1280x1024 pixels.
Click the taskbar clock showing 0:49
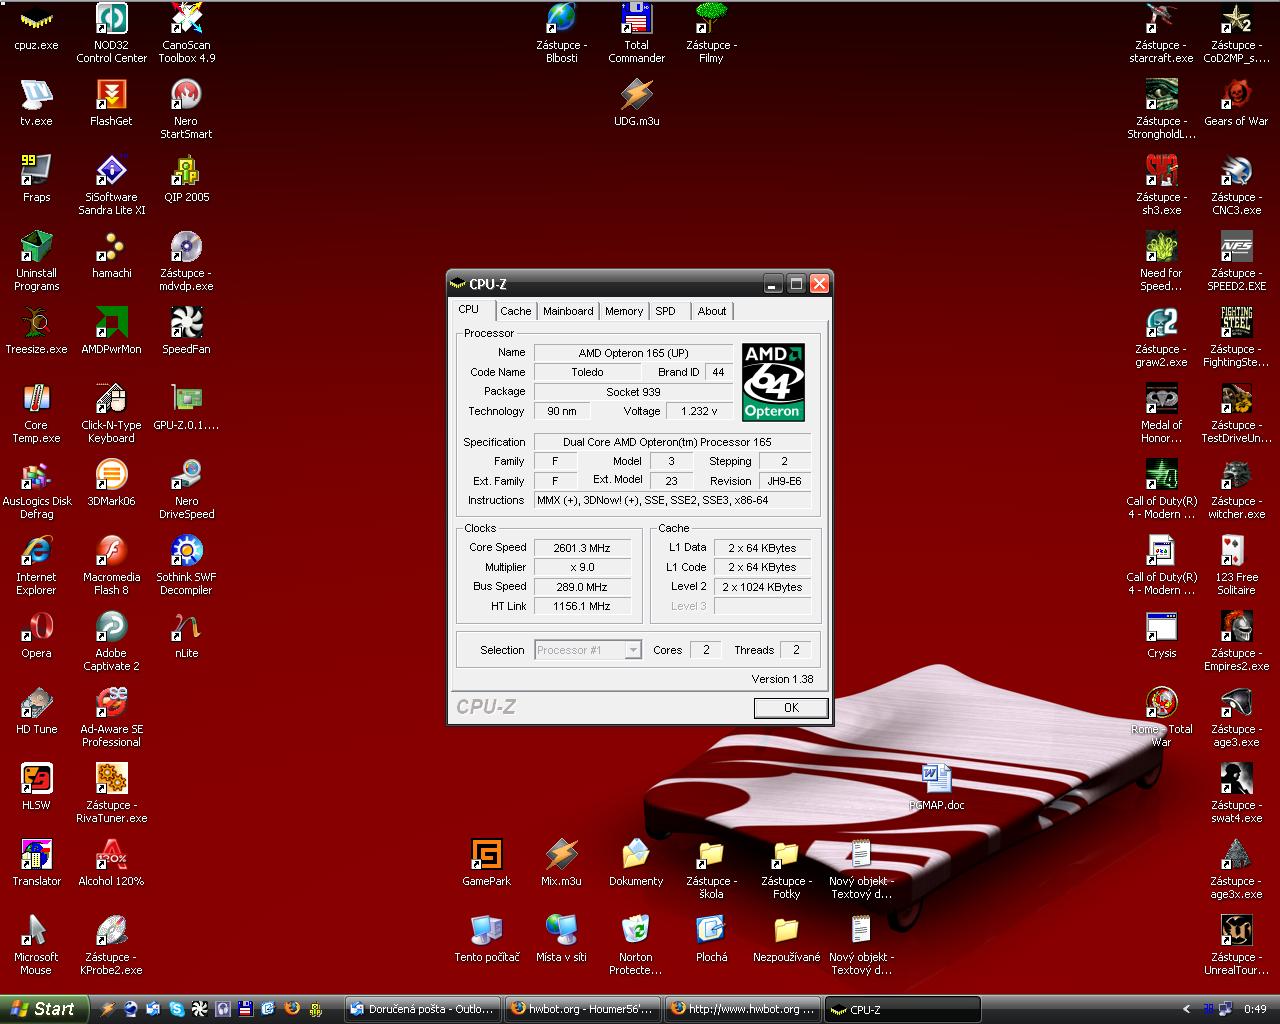tap(1255, 1010)
